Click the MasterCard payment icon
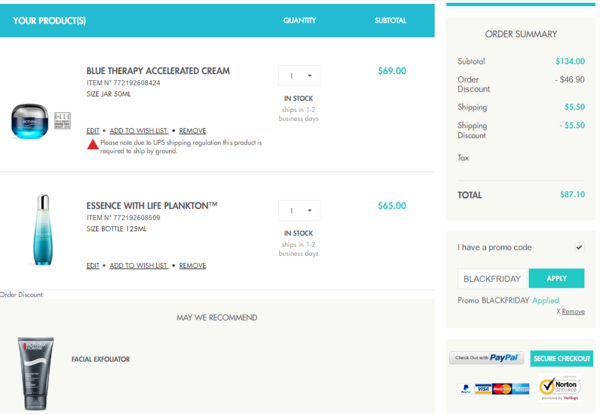 click(502, 389)
